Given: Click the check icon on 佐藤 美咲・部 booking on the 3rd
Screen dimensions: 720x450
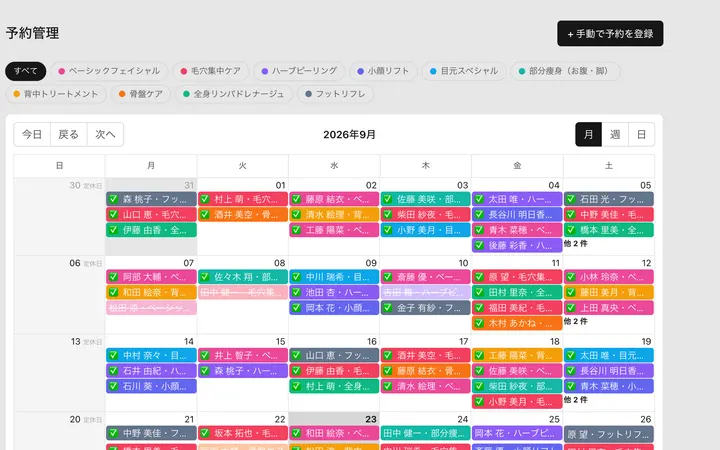Looking at the screenshot, I should 388,199.
